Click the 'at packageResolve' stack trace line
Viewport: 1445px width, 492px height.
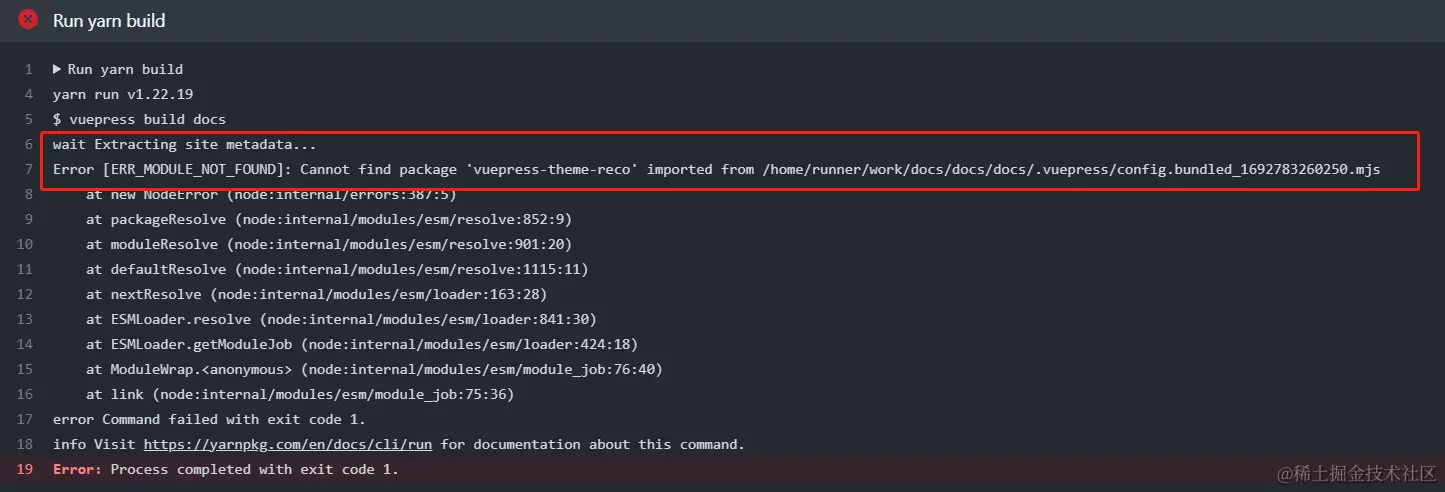coord(328,219)
